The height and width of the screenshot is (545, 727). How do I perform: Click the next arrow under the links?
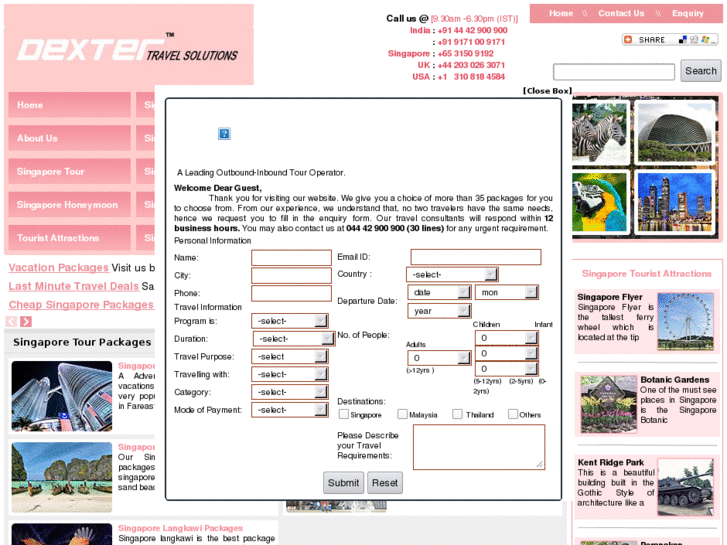point(26,321)
